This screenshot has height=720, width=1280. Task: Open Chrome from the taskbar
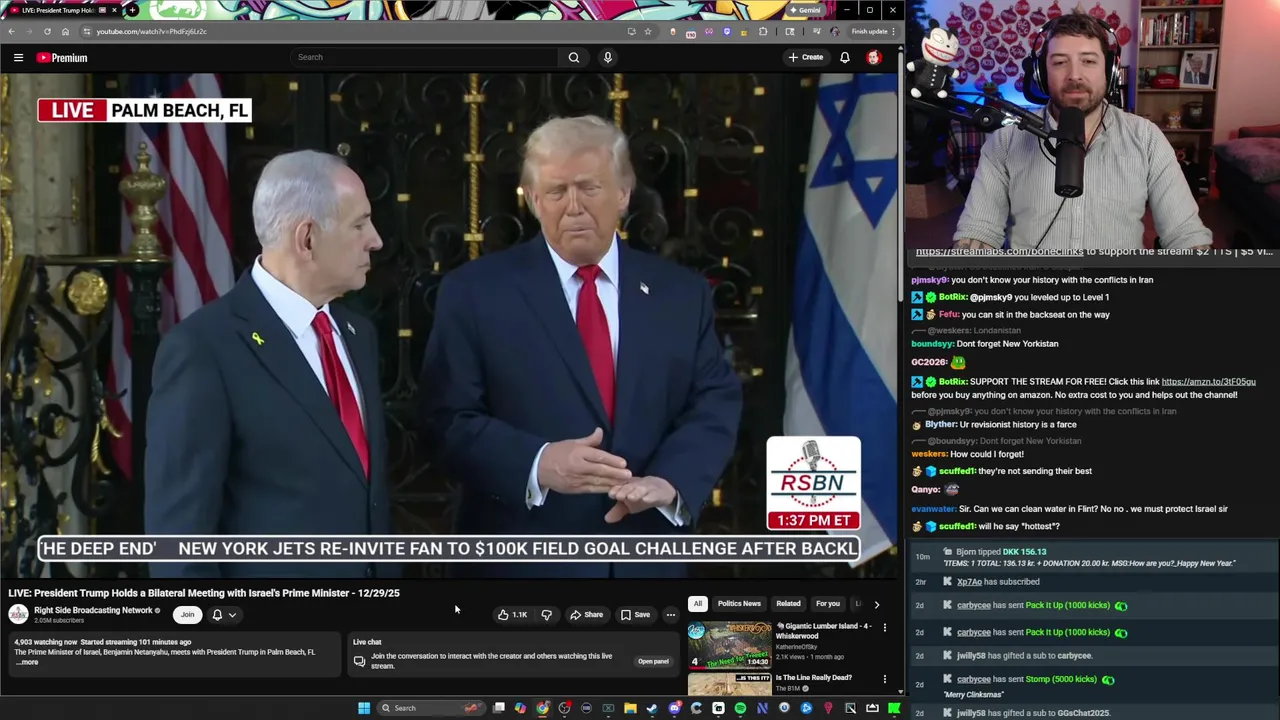pos(542,708)
